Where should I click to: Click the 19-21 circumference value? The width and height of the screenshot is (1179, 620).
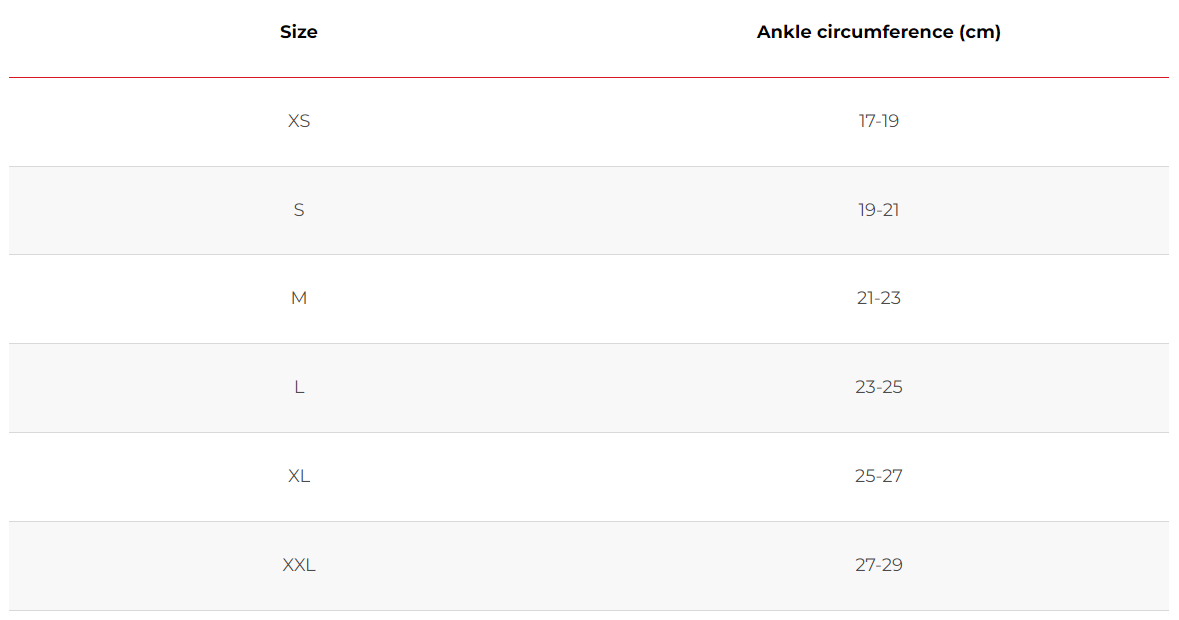[878, 210]
